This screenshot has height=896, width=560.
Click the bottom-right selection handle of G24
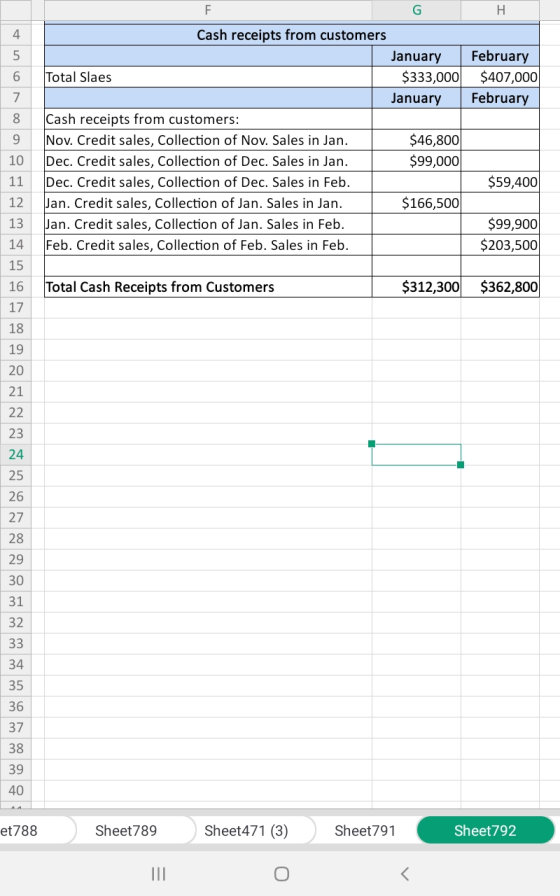click(x=461, y=465)
